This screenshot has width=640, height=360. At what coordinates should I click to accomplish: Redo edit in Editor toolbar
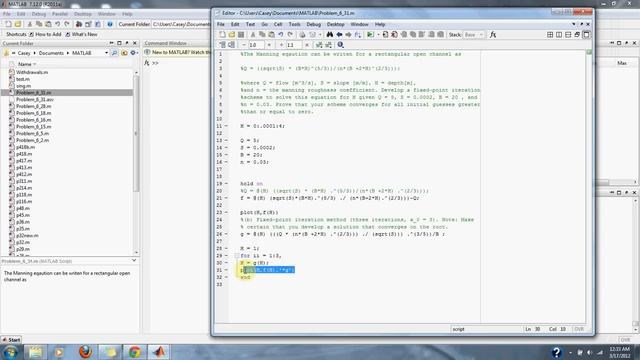point(290,35)
